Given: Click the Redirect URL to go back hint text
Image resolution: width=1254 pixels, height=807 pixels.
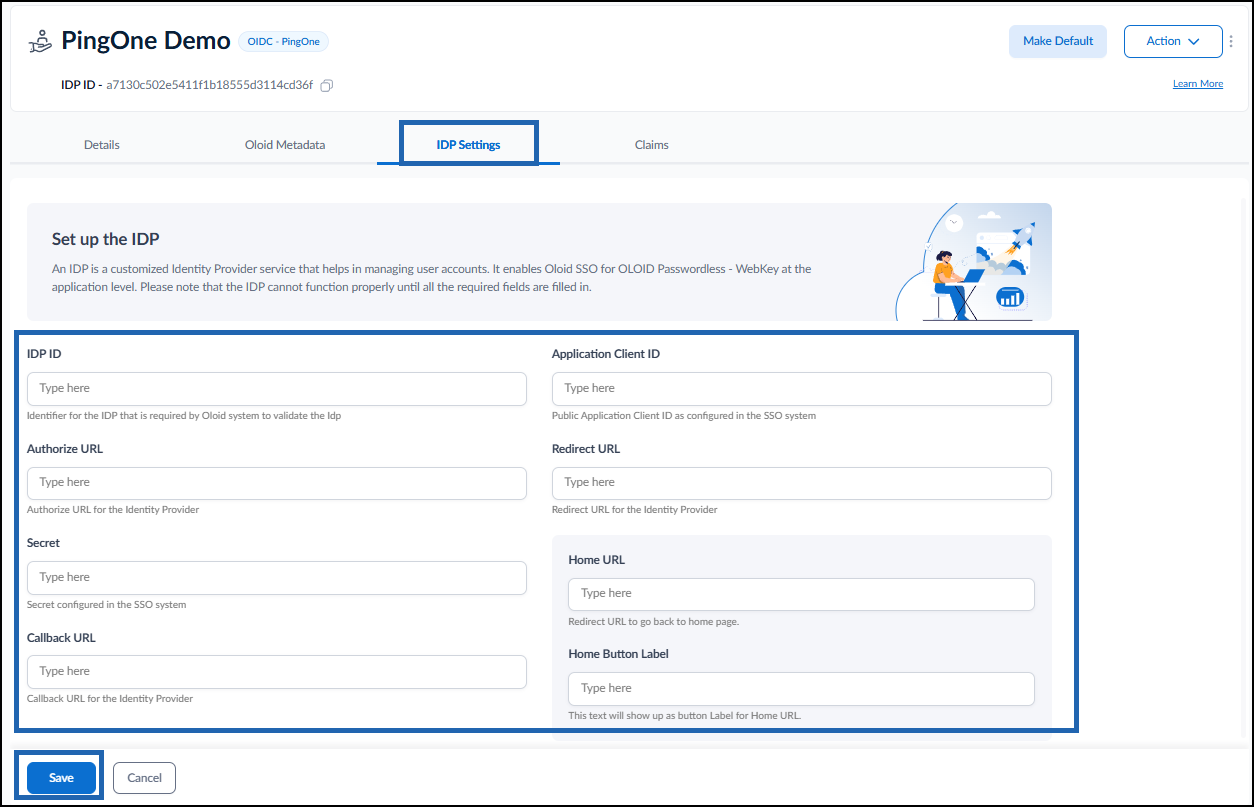Looking at the screenshot, I should coord(653,622).
